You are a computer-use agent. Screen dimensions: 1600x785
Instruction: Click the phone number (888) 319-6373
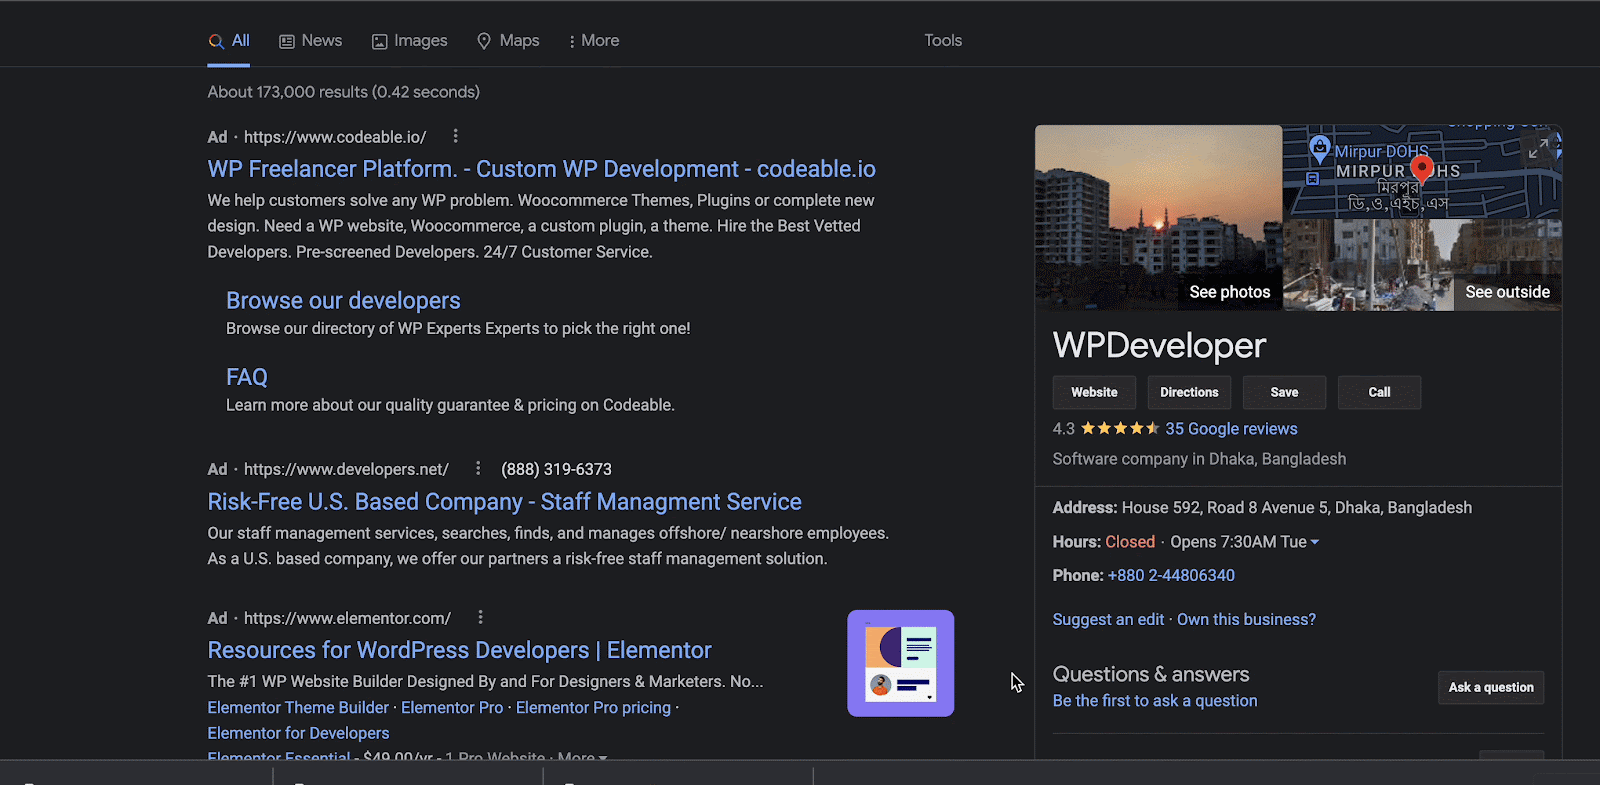coord(556,469)
